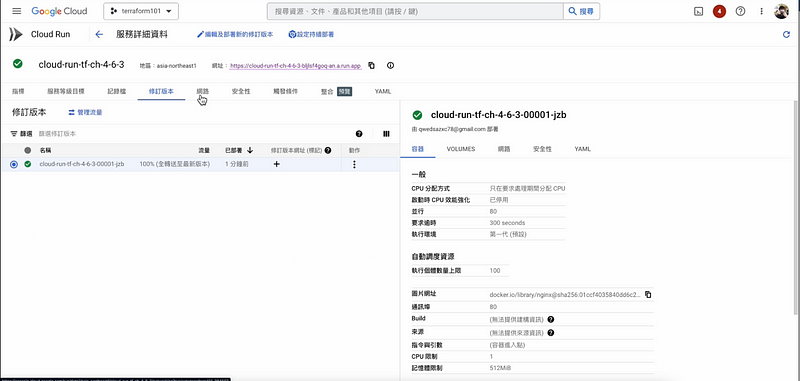800x381 pixels.
Task: Open the revision row actions menu
Action: point(354,164)
